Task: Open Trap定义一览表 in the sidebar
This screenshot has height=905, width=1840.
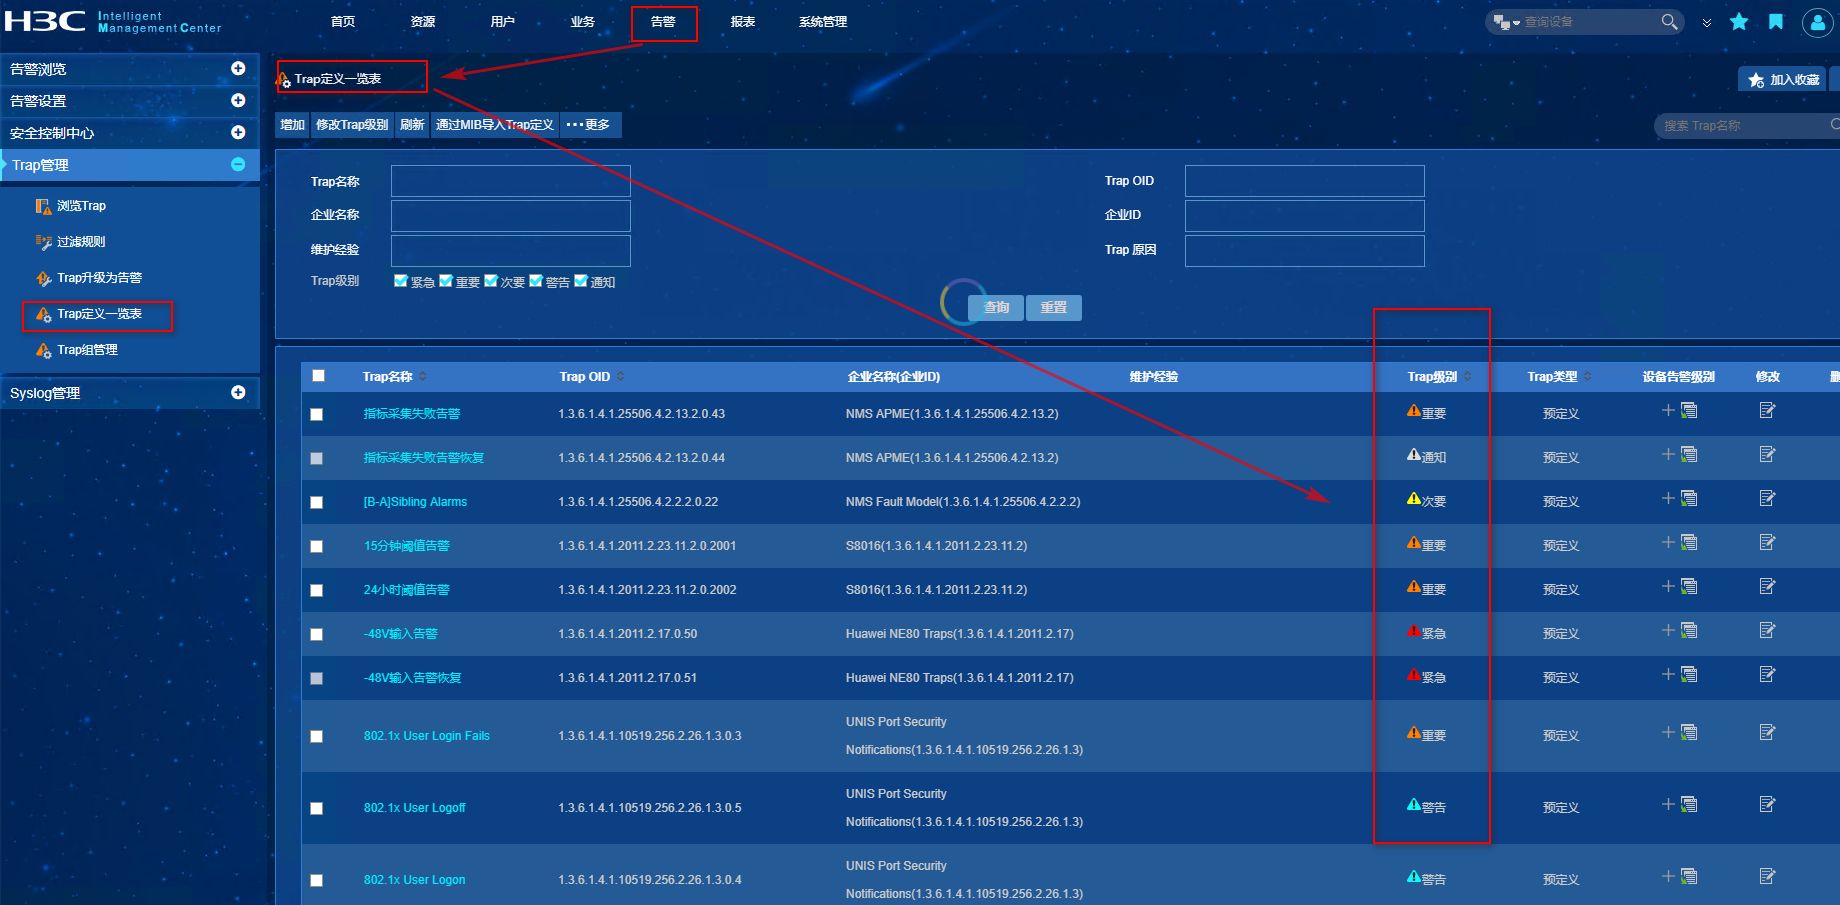Action: 89,314
